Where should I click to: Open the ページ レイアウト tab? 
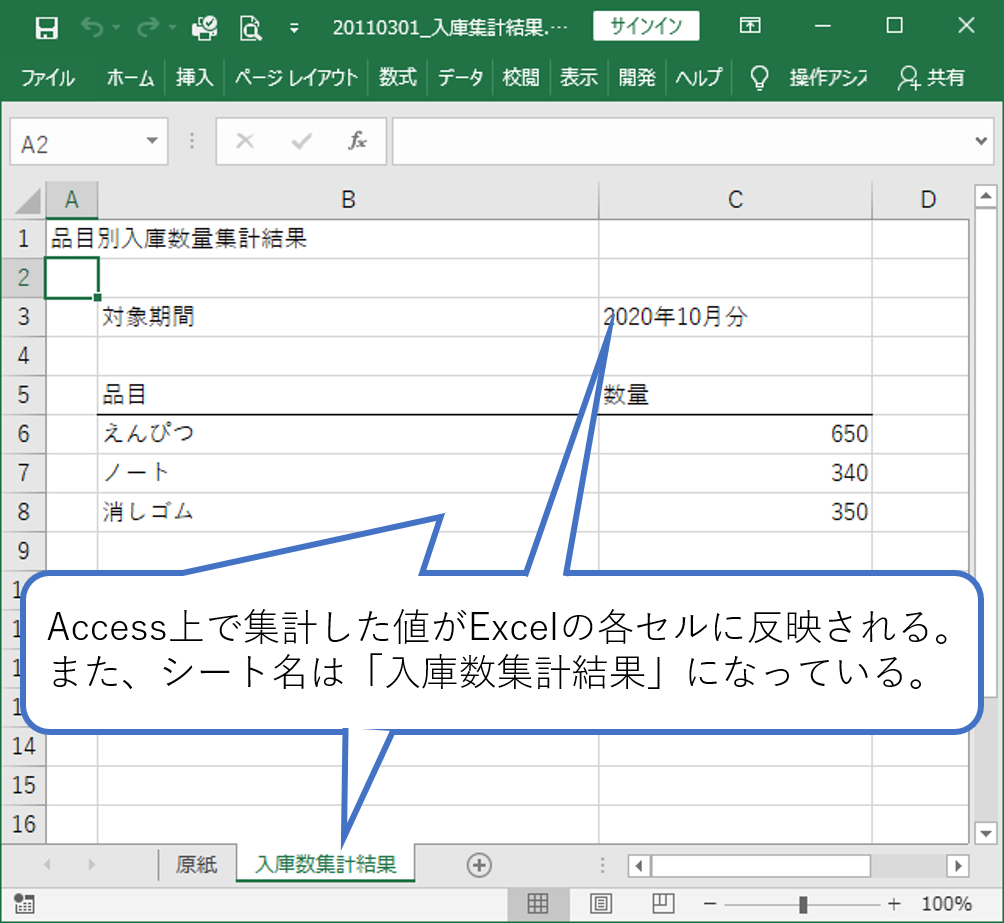click(296, 78)
